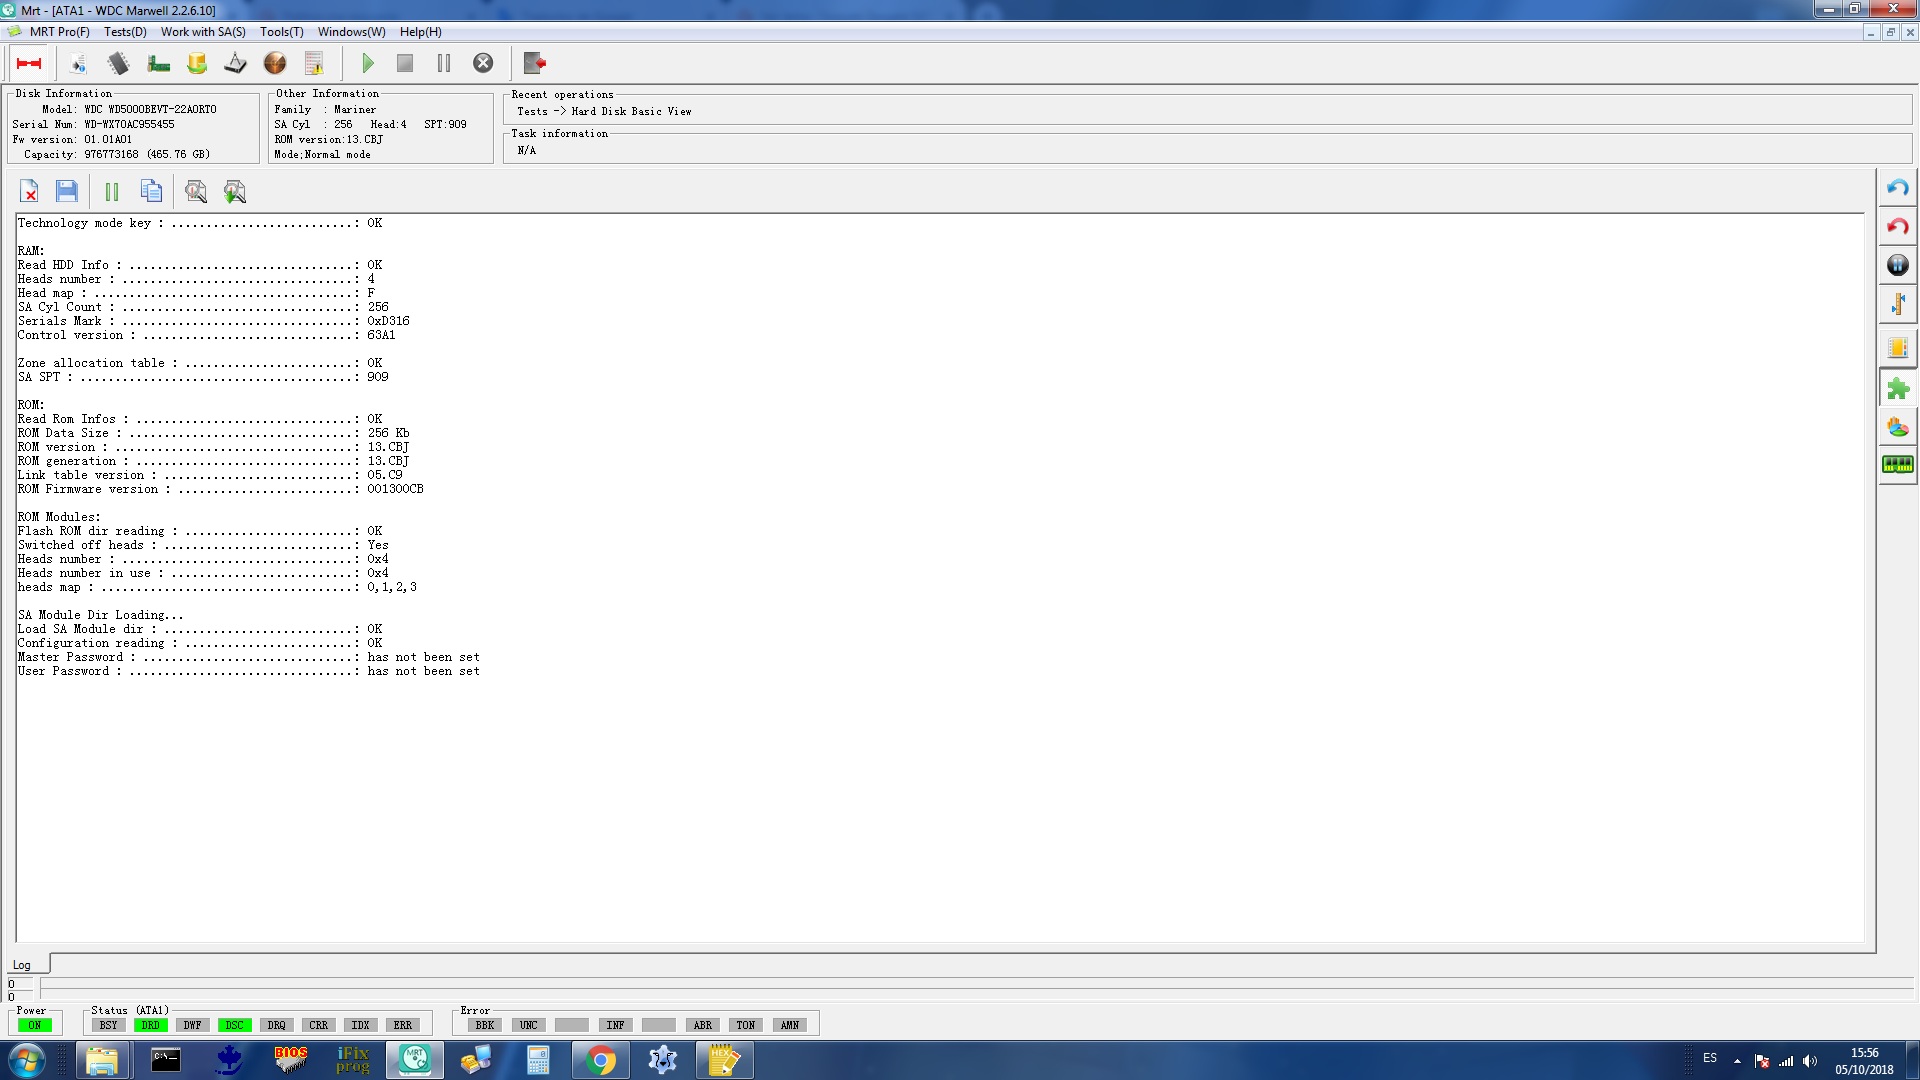Viewport: 1920px width, 1080px height.
Task: Open the Windows Start menu
Action: (26, 1060)
